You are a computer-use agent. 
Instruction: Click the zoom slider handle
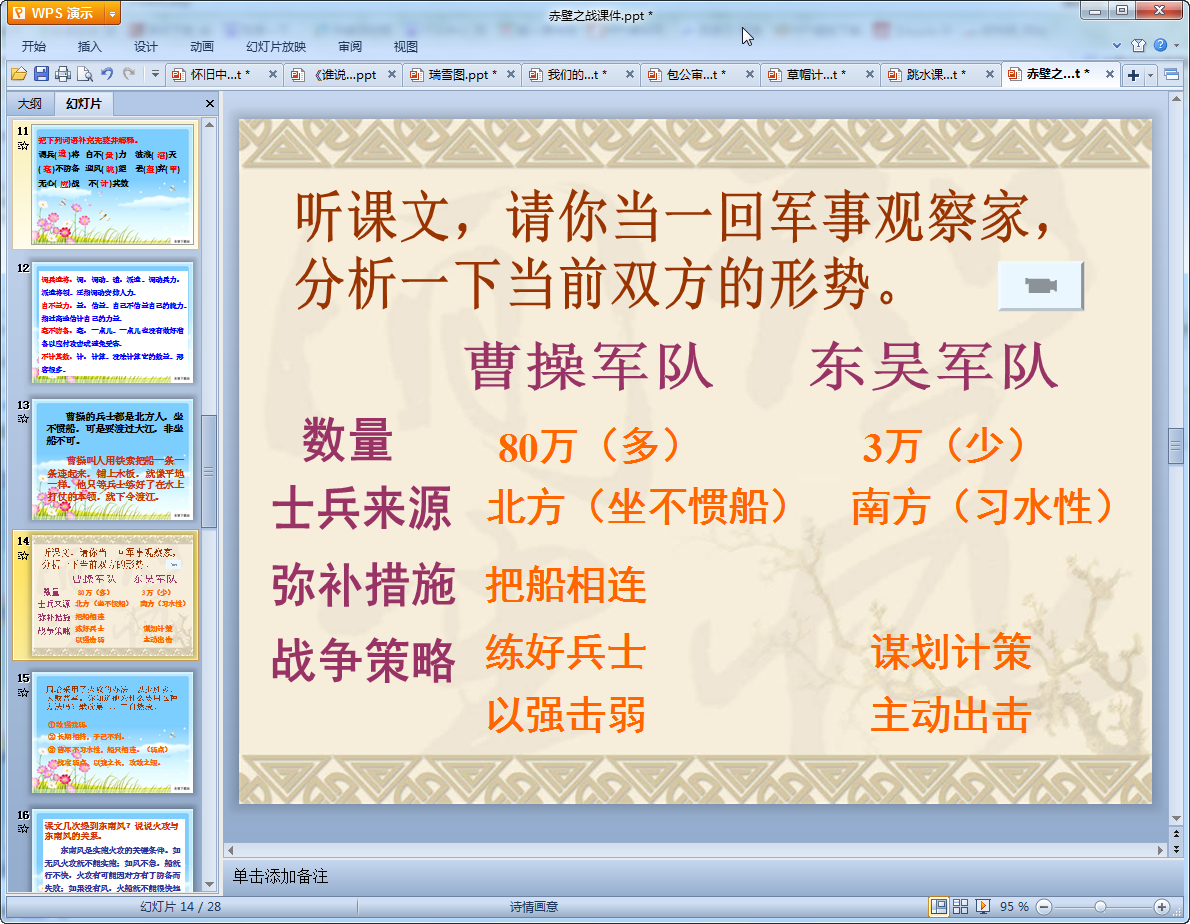[1100, 907]
